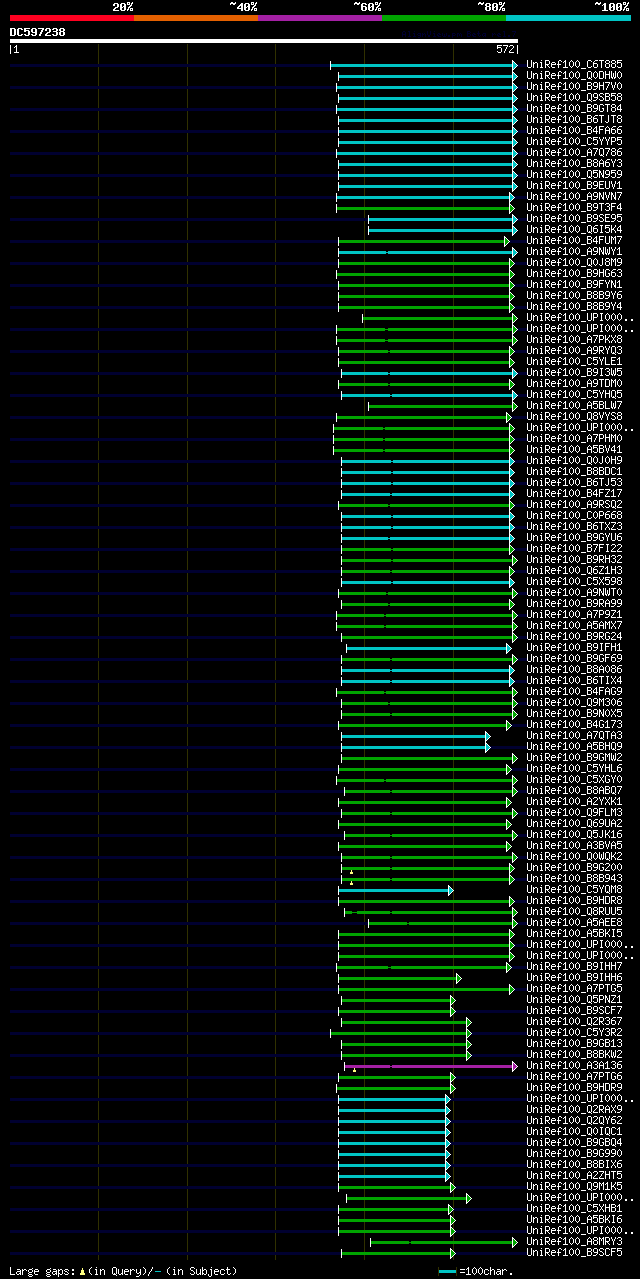The image size is (640, 1279).
Task: Select label UniRef100_Q9M306
Action: click(x=576, y=702)
